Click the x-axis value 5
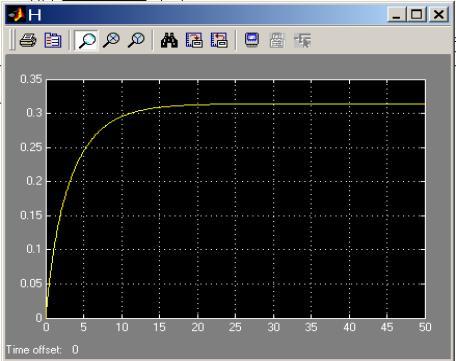 click(84, 327)
